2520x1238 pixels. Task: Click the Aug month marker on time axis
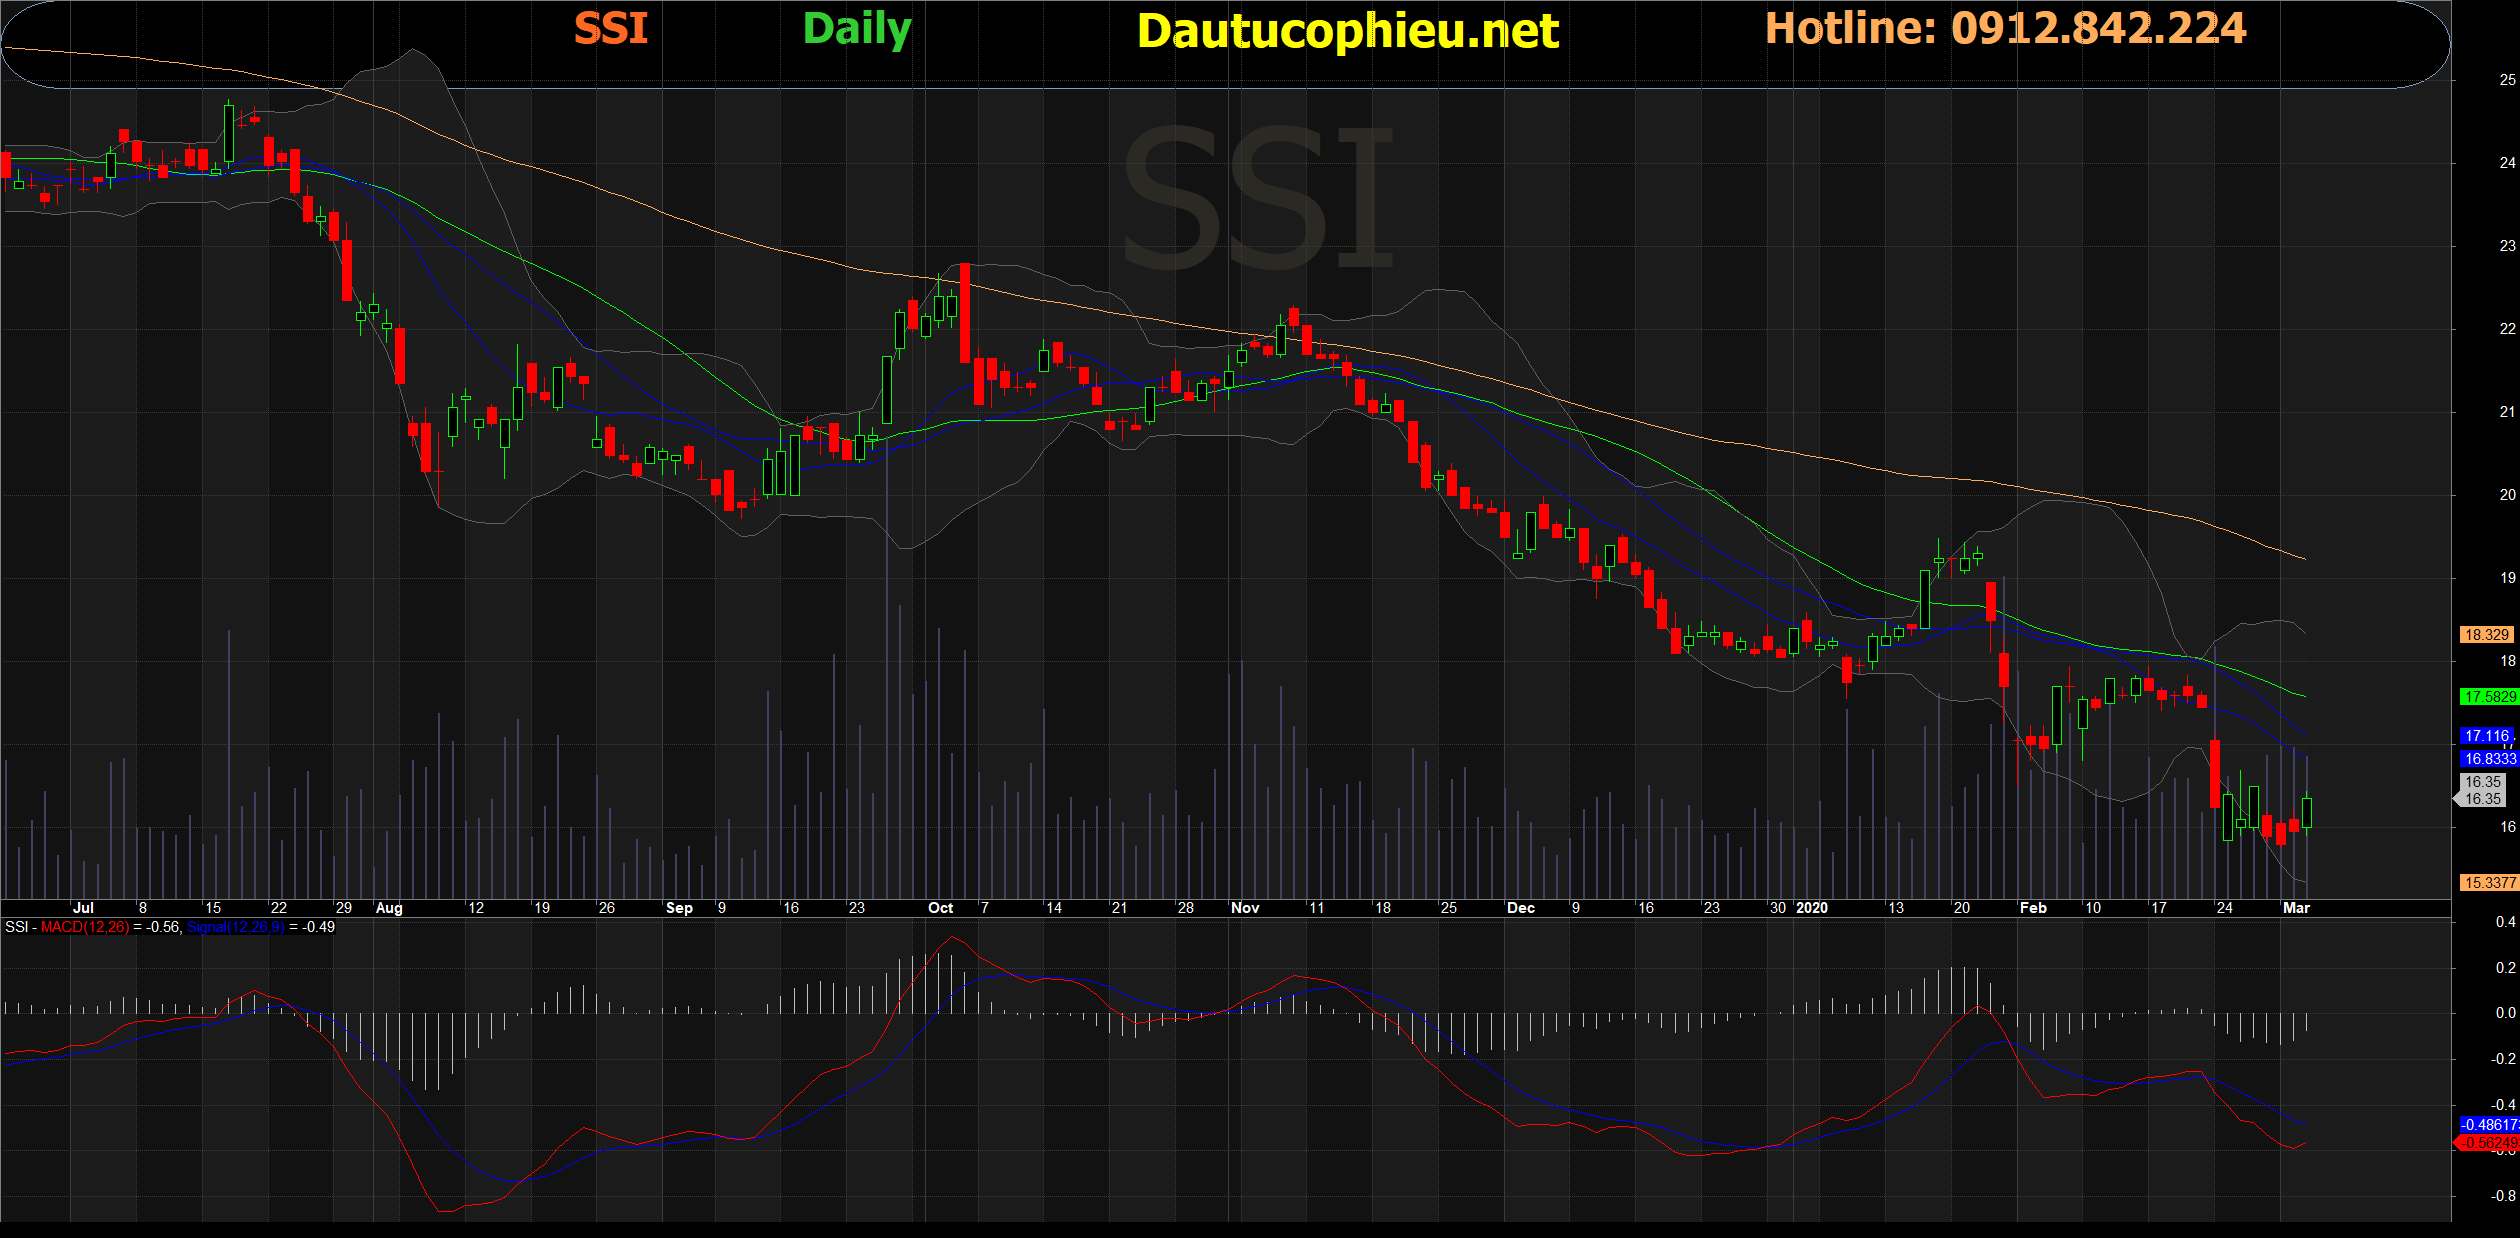click(388, 908)
